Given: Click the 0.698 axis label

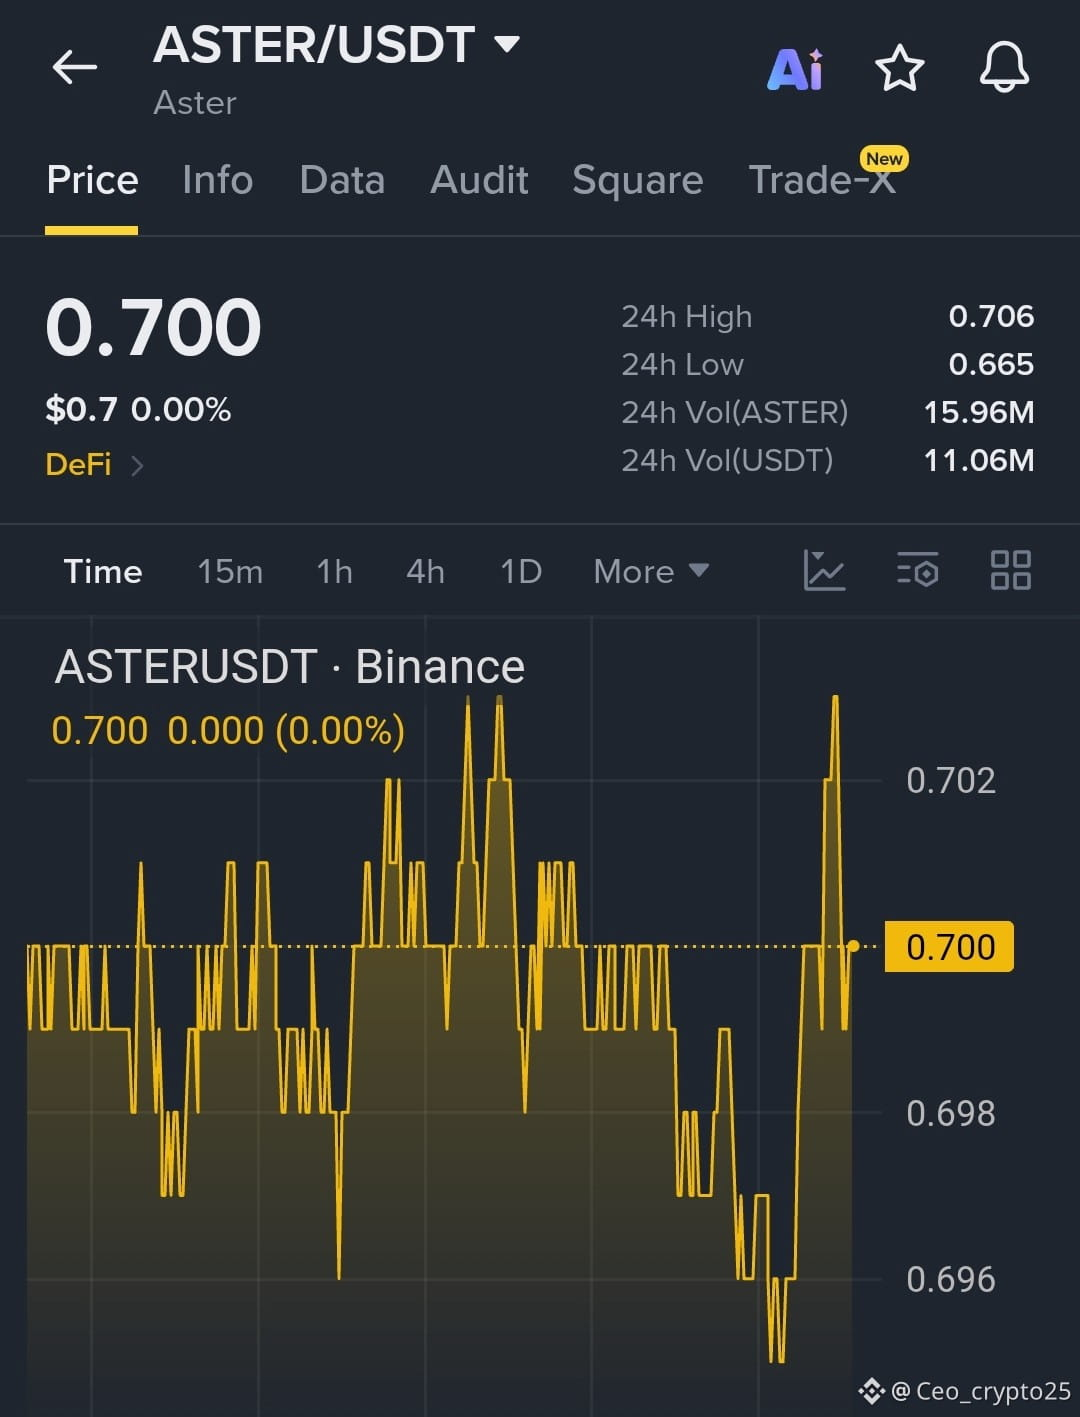Looking at the screenshot, I should [x=951, y=1113].
